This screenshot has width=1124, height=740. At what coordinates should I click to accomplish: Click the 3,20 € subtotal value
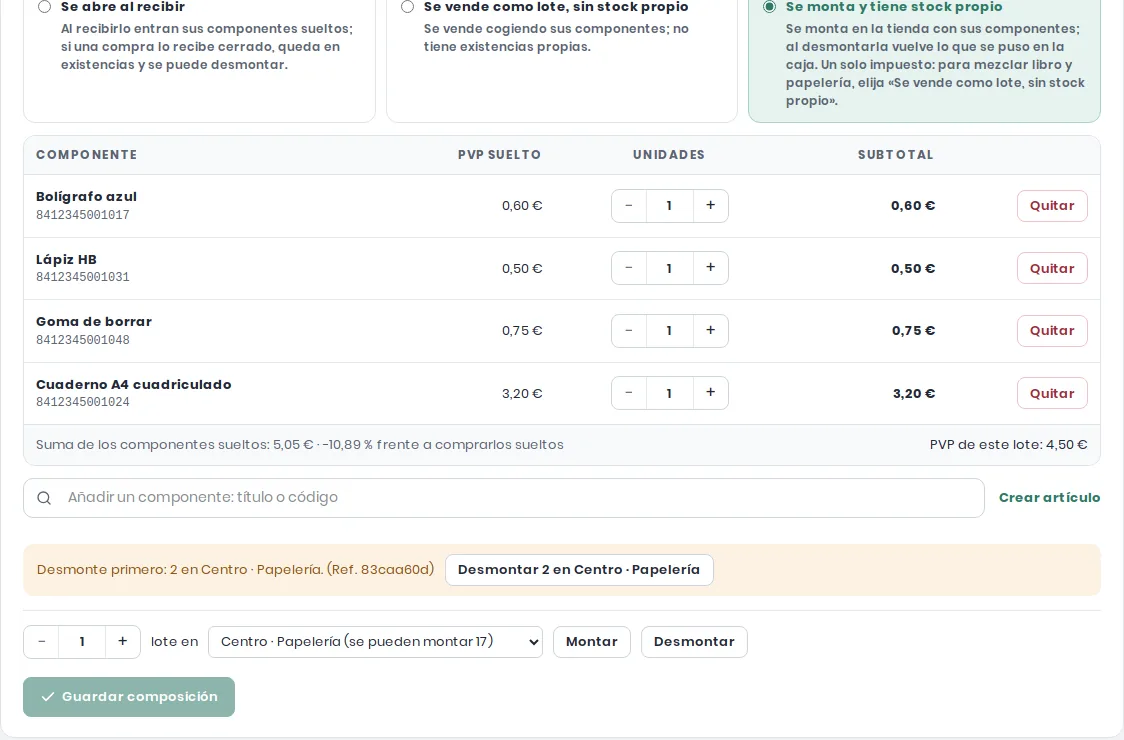pos(913,394)
